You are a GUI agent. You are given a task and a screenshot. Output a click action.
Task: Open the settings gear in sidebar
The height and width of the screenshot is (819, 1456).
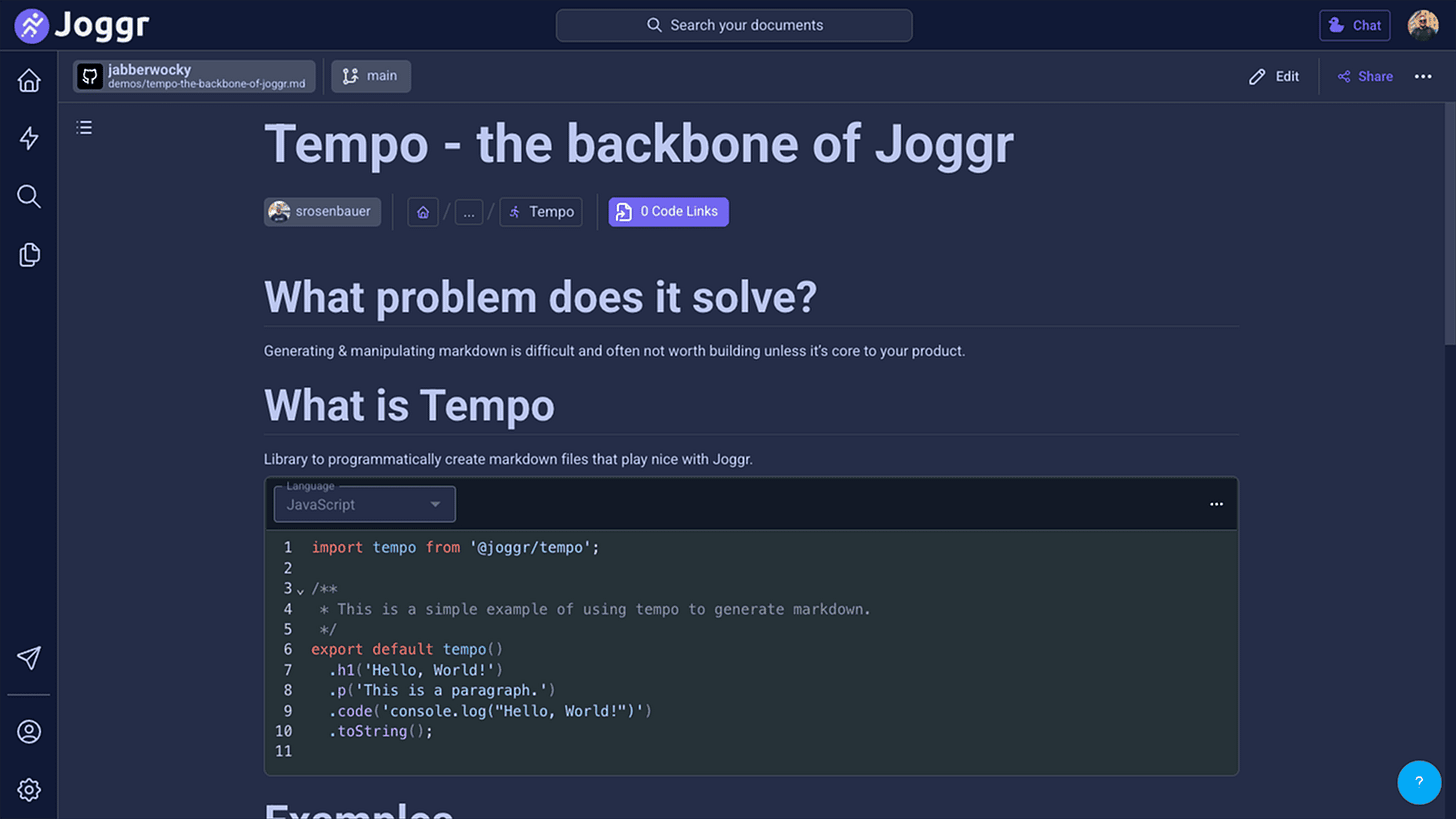point(29,790)
